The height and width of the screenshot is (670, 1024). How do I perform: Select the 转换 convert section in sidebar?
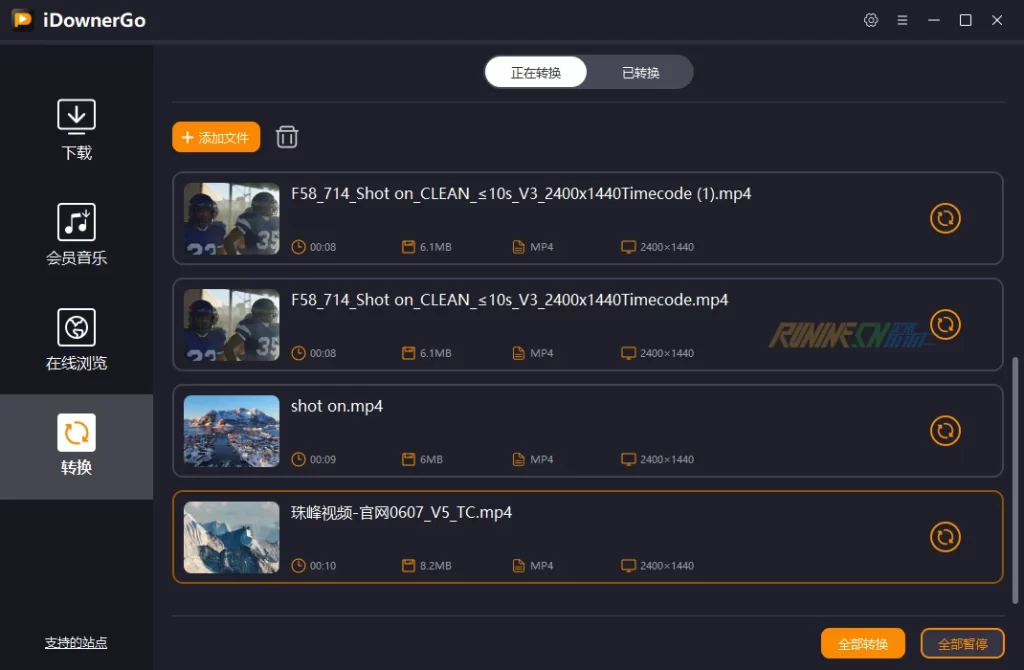pyautogui.click(x=76, y=446)
